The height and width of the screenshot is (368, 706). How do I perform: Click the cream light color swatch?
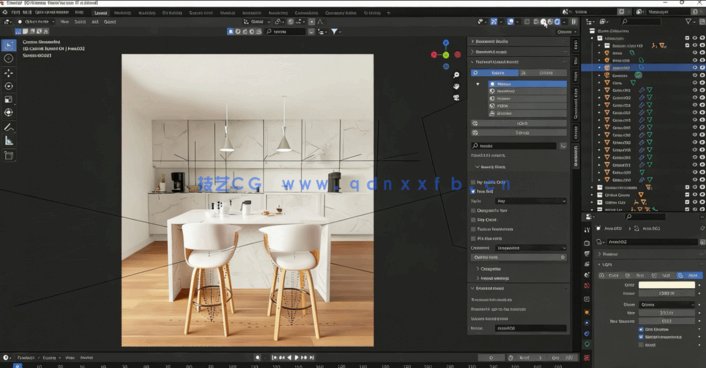coord(667,285)
